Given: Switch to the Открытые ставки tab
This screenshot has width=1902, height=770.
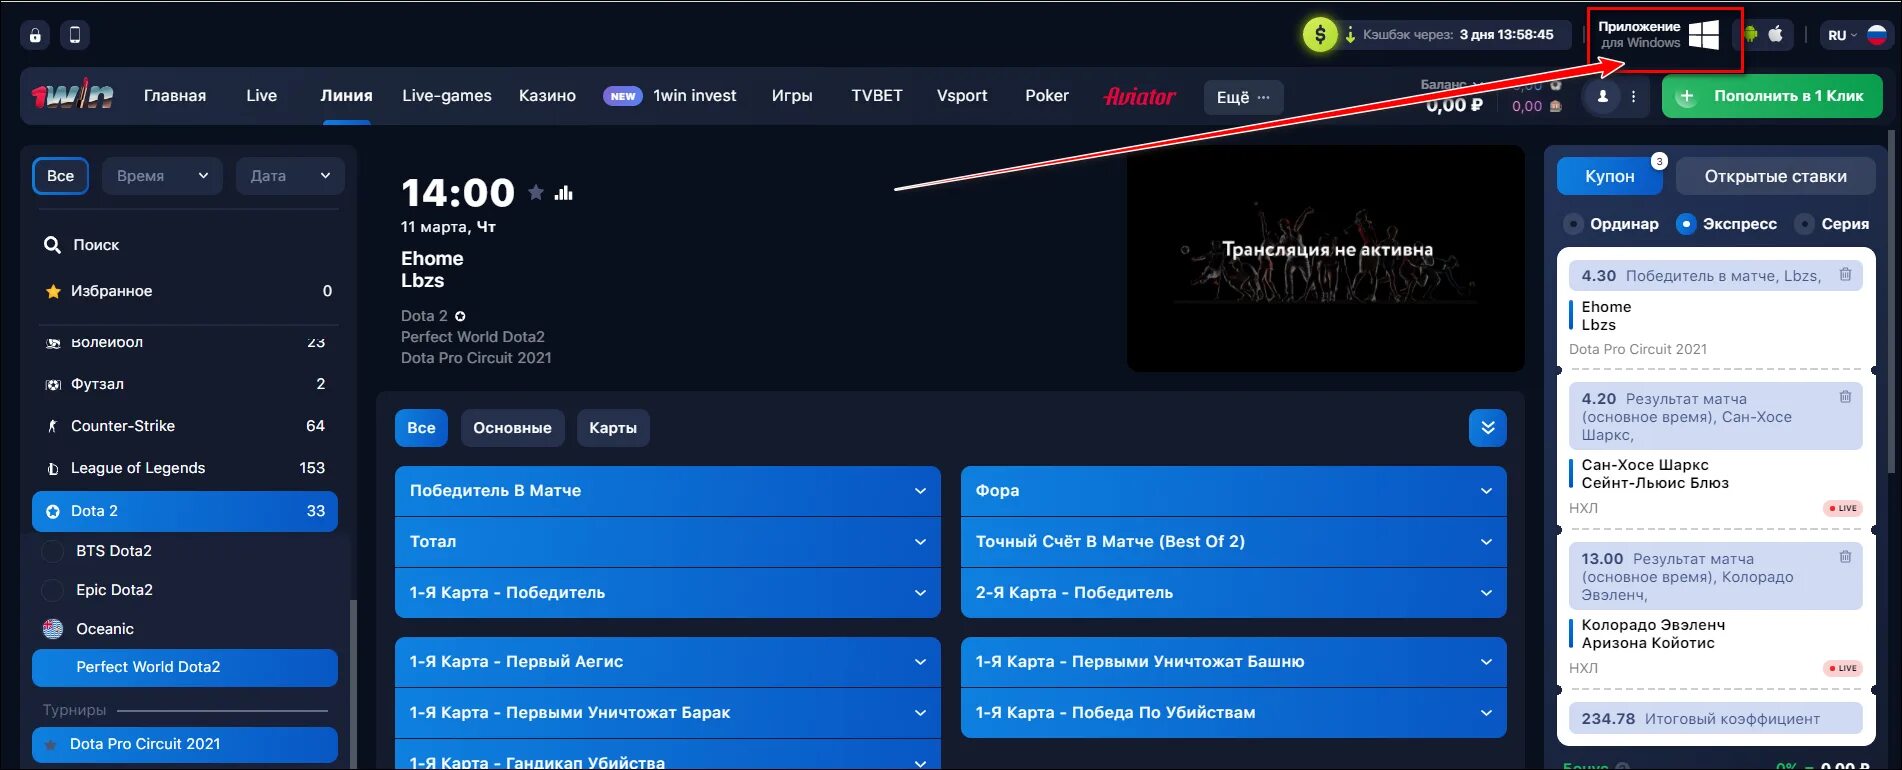Looking at the screenshot, I should point(1775,176).
